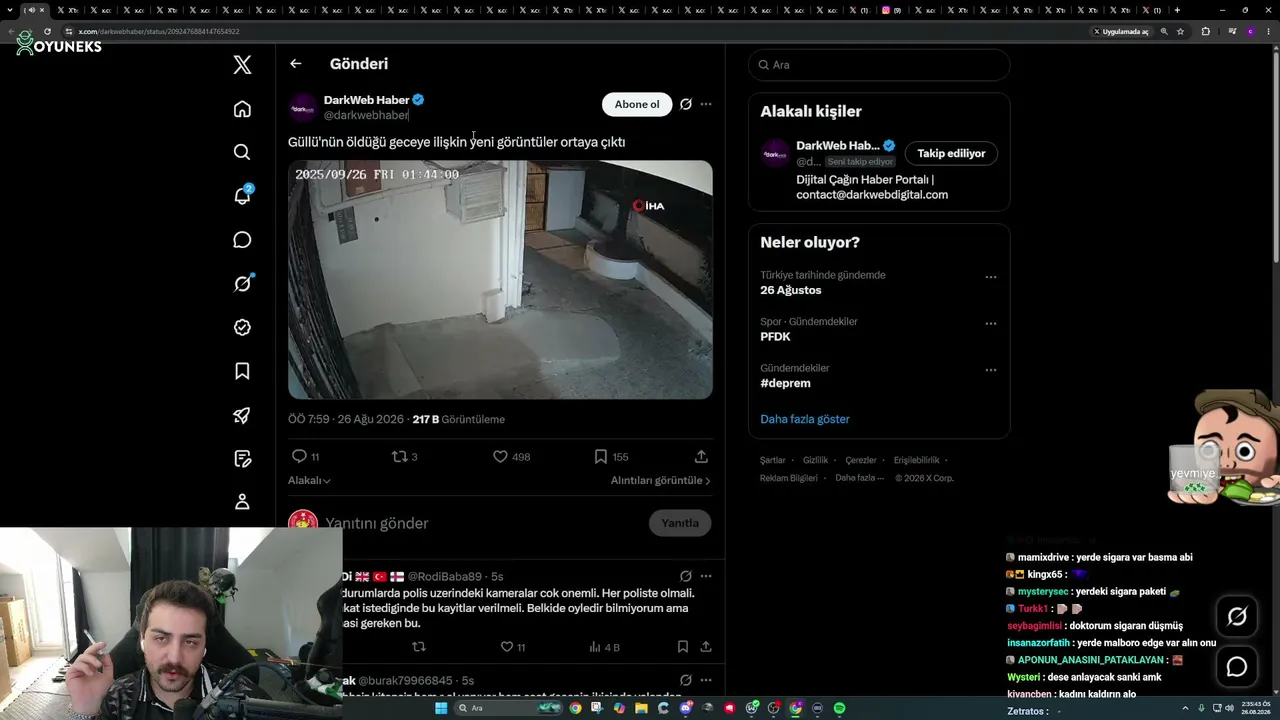This screenshot has height=720, width=1280.
Task: Open Şartlar footer link
Action: (x=773, y=460)
